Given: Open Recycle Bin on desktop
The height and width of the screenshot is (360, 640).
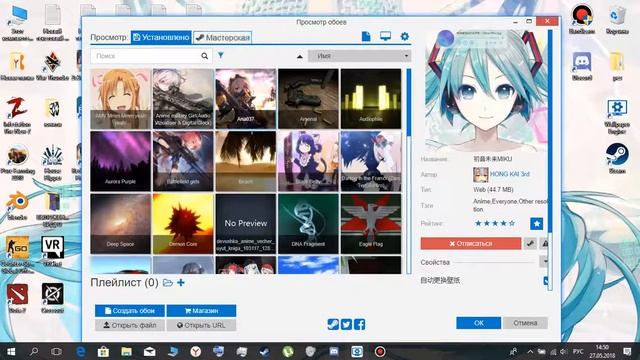Looking at the screenshot, I should click(x=617, y=20).
